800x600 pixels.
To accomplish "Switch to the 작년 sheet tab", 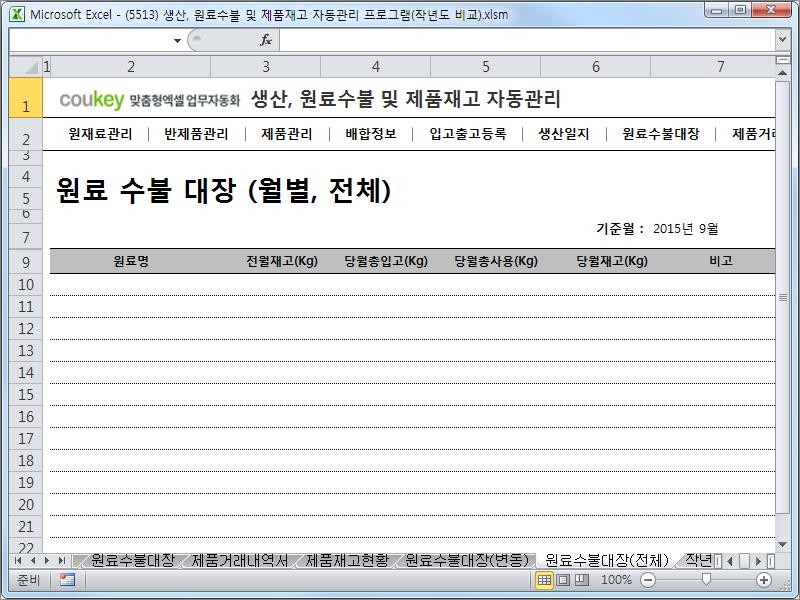I will [698, 560].
